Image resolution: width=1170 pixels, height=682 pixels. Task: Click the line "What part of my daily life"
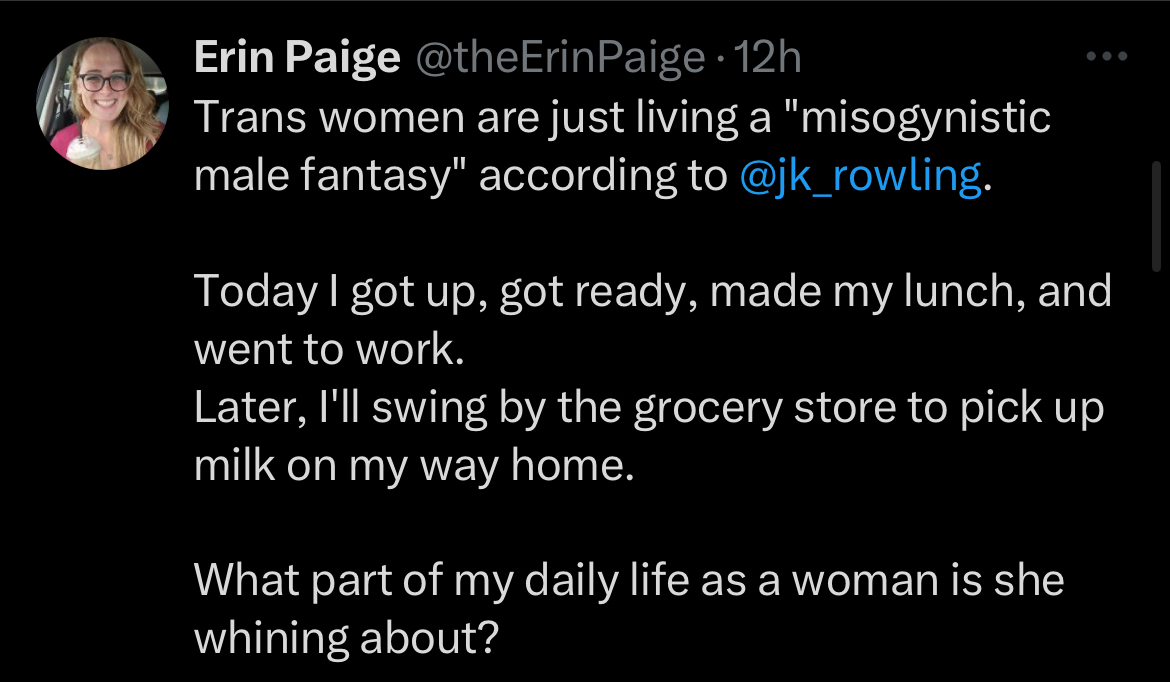pos(629,581)
